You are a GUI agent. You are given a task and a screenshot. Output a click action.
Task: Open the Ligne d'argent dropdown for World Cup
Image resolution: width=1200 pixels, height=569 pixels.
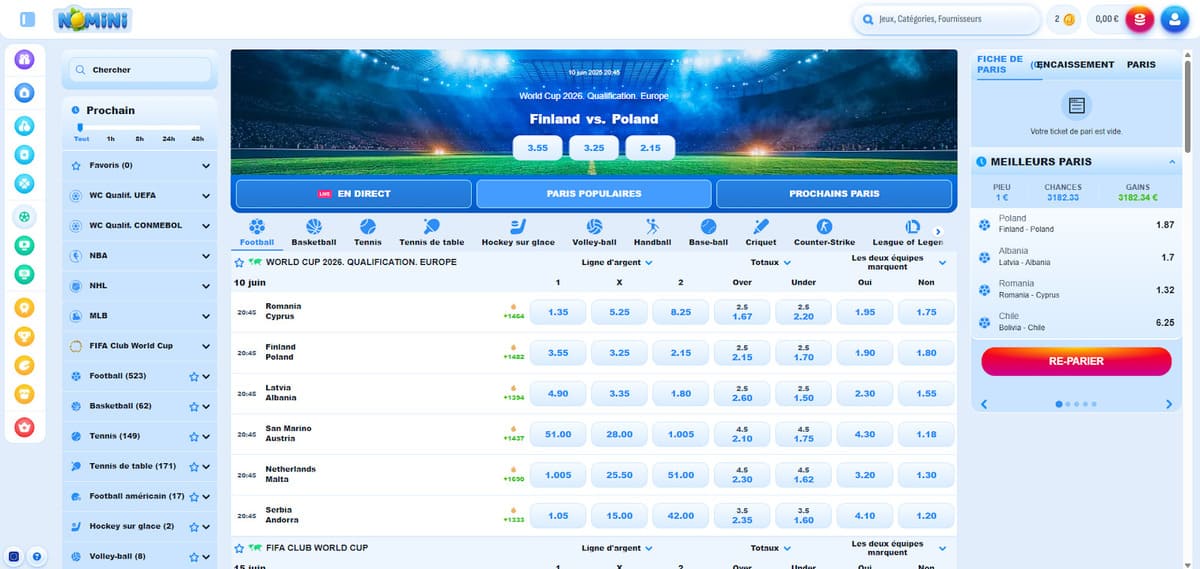point(617,263)
